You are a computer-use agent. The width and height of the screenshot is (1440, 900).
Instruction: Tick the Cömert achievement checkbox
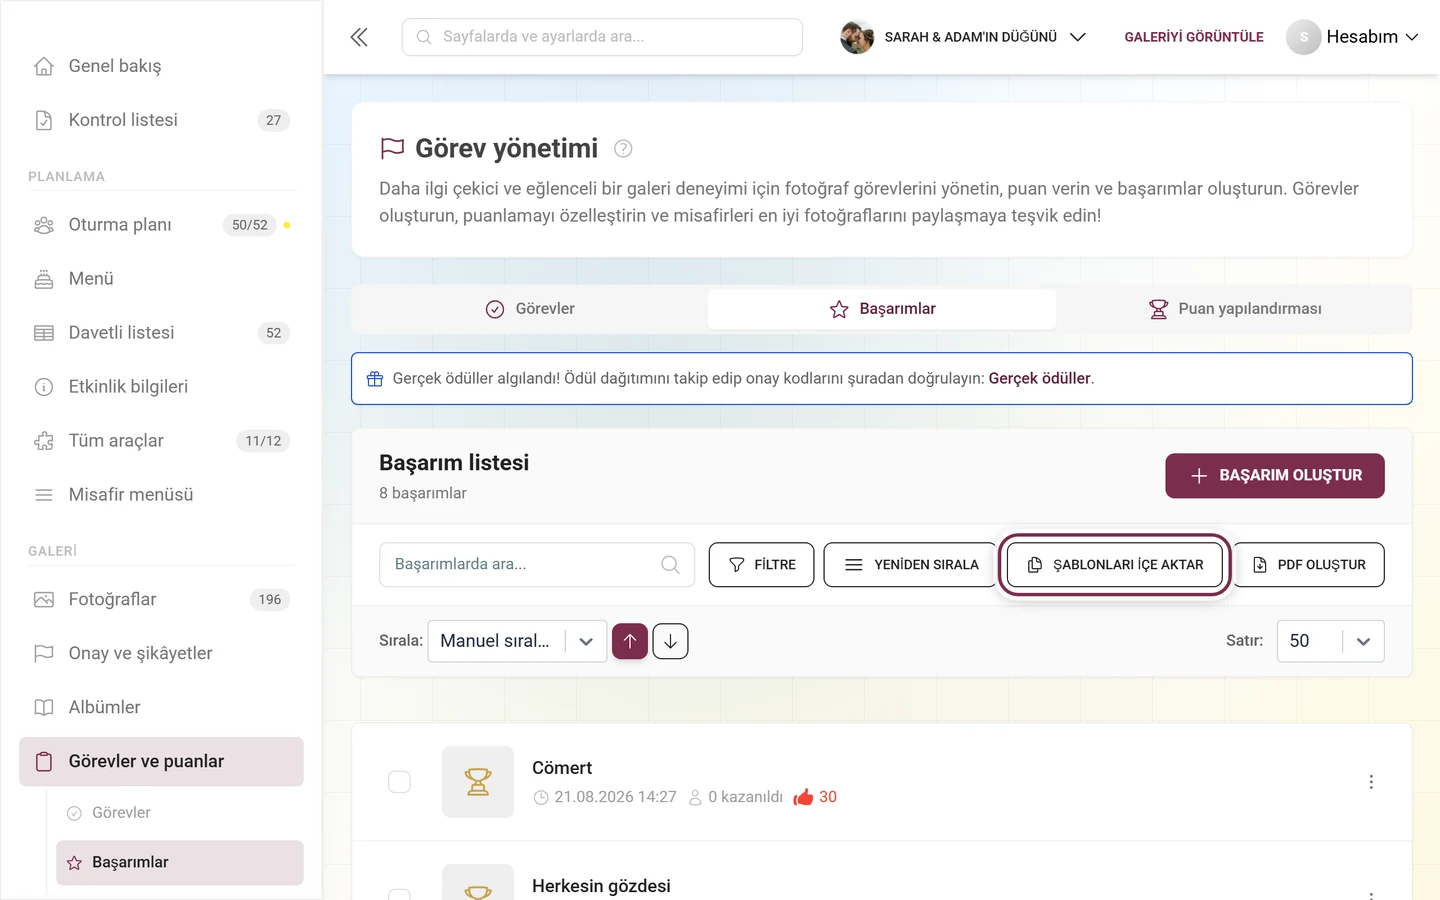click(x=399, y=782)
